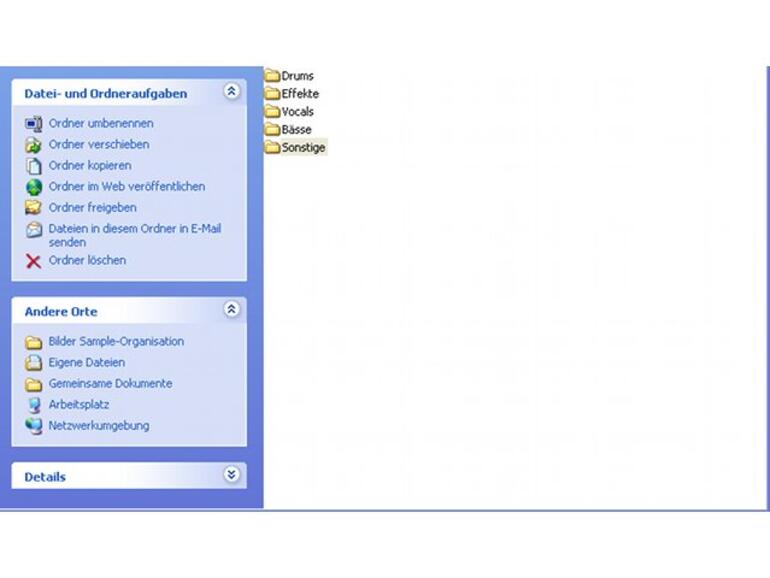Go to Netzwerkumgebung link
This screenshot has width=770, height=578.
click(x=99, y=426)
